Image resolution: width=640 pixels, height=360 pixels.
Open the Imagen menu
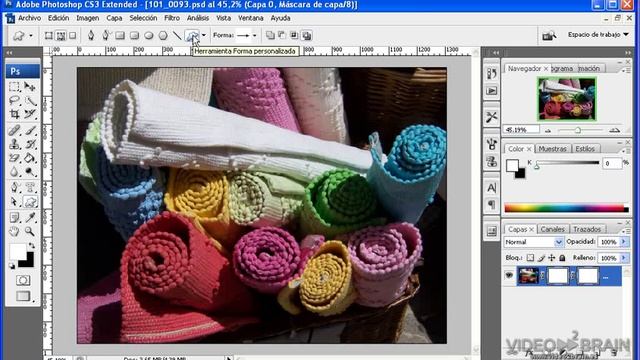87,18
